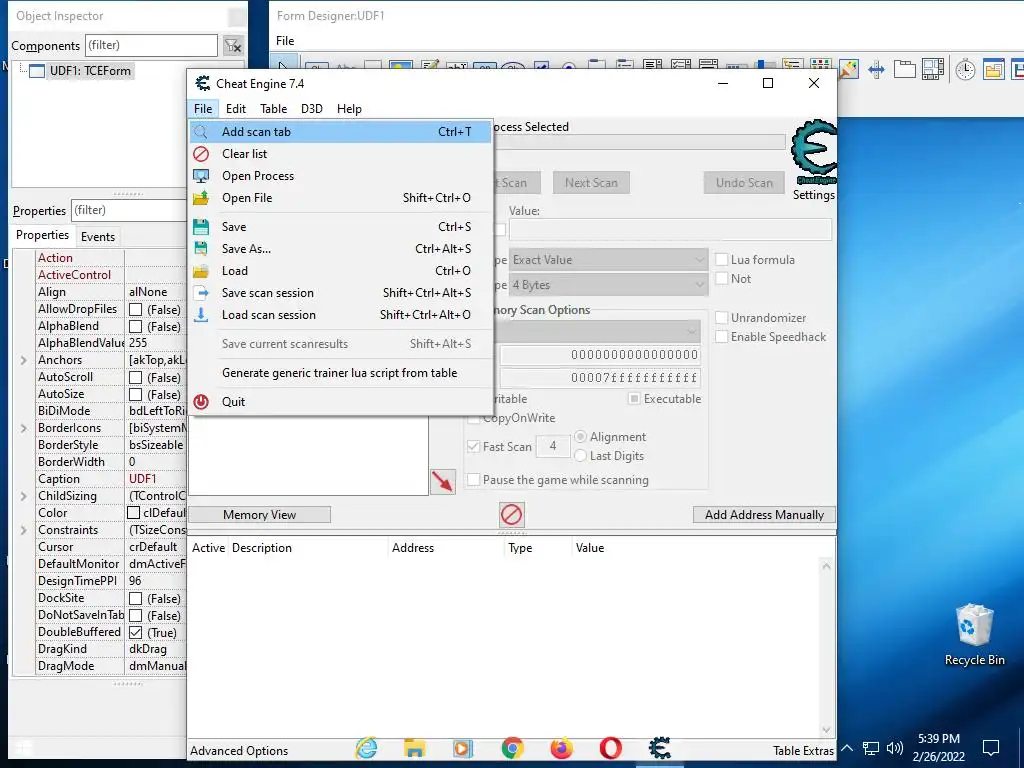Click Add Address Manually button

click(764, 515)
